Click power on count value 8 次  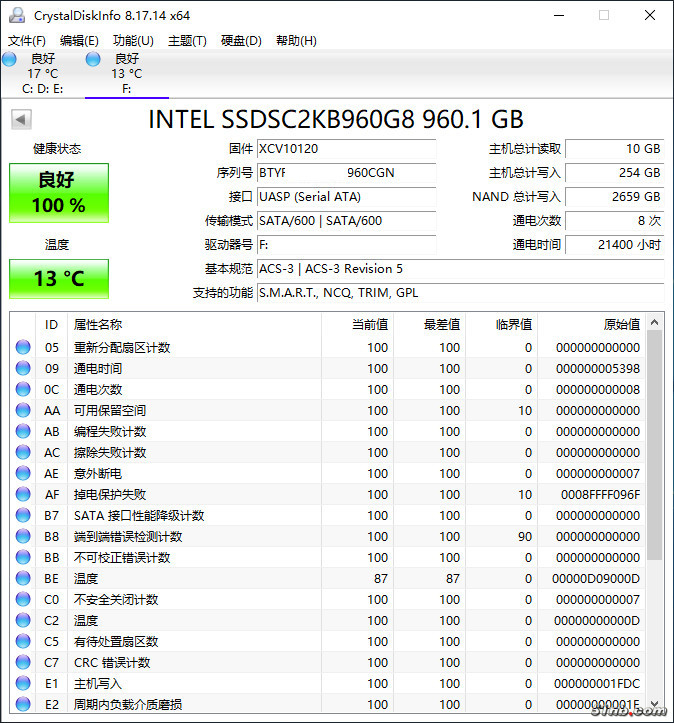click(615, 221)
